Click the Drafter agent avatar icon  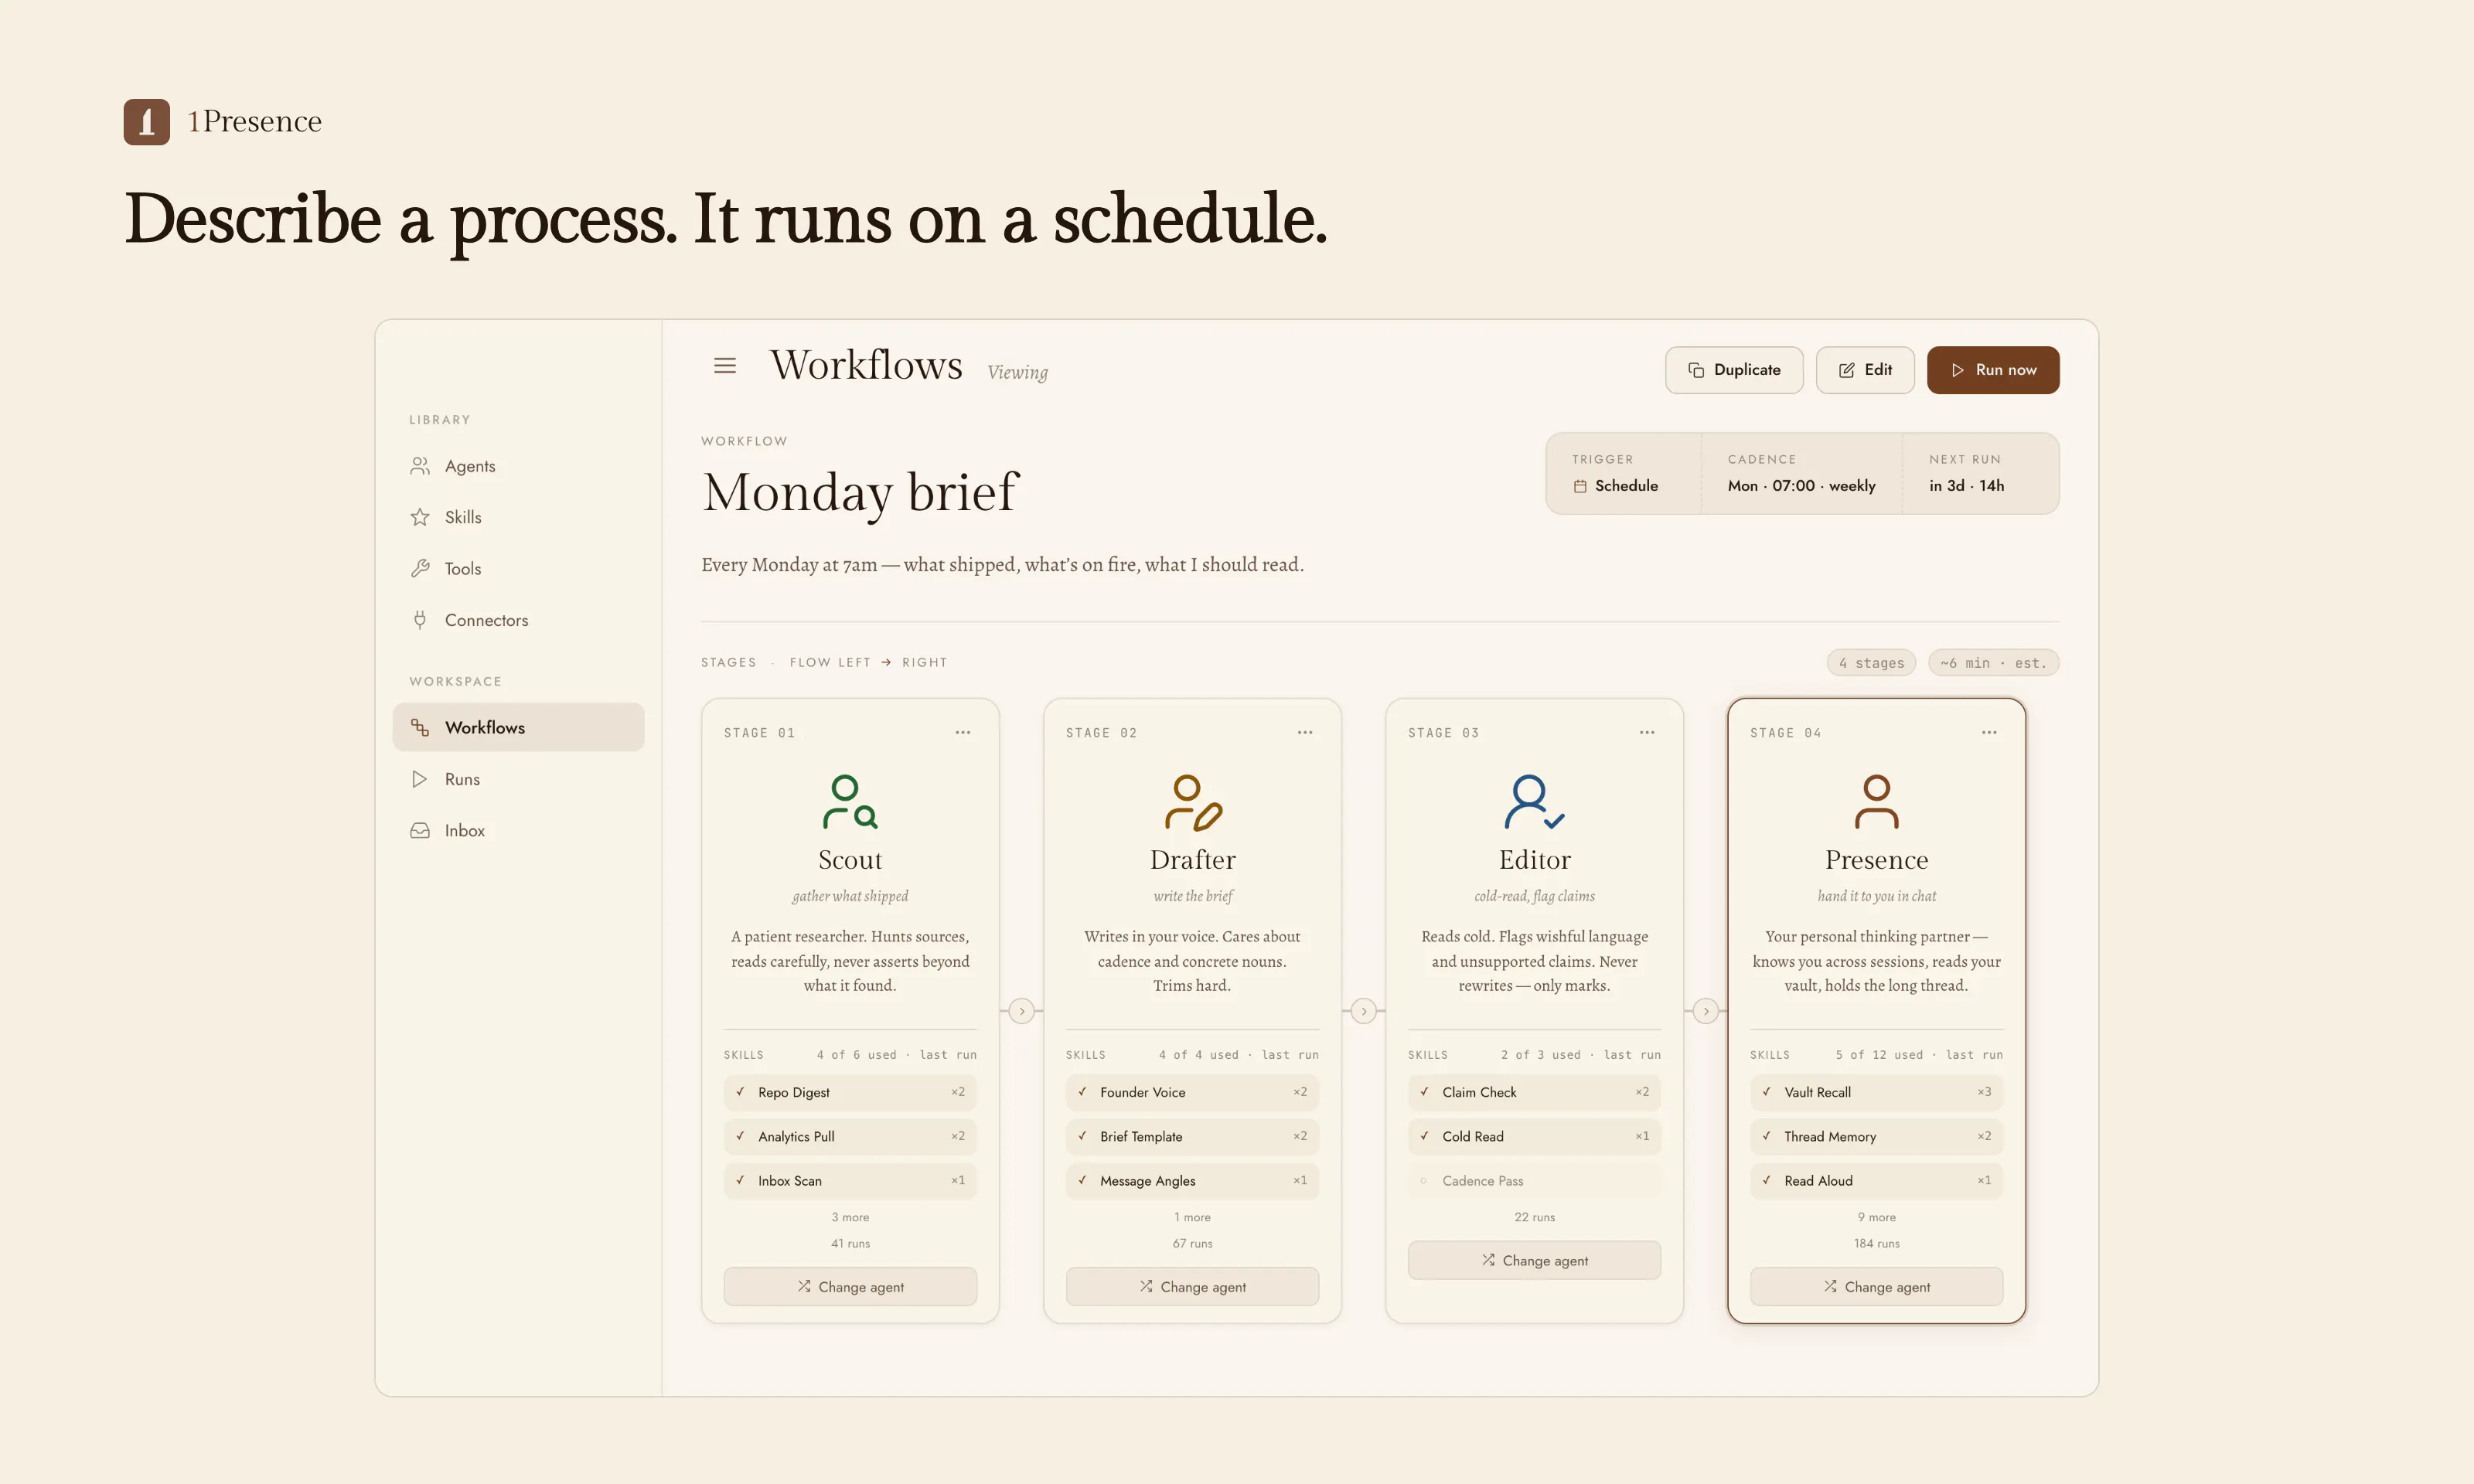pos(1192,802)
